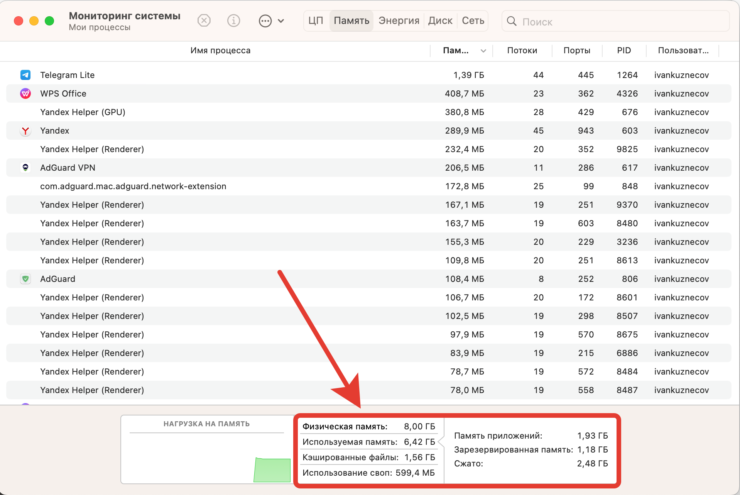This screenshot has width=740, height=495.
Task: Select Yandex Helper (Renderer) with PID 8613
Action: [x=369, y=260]
